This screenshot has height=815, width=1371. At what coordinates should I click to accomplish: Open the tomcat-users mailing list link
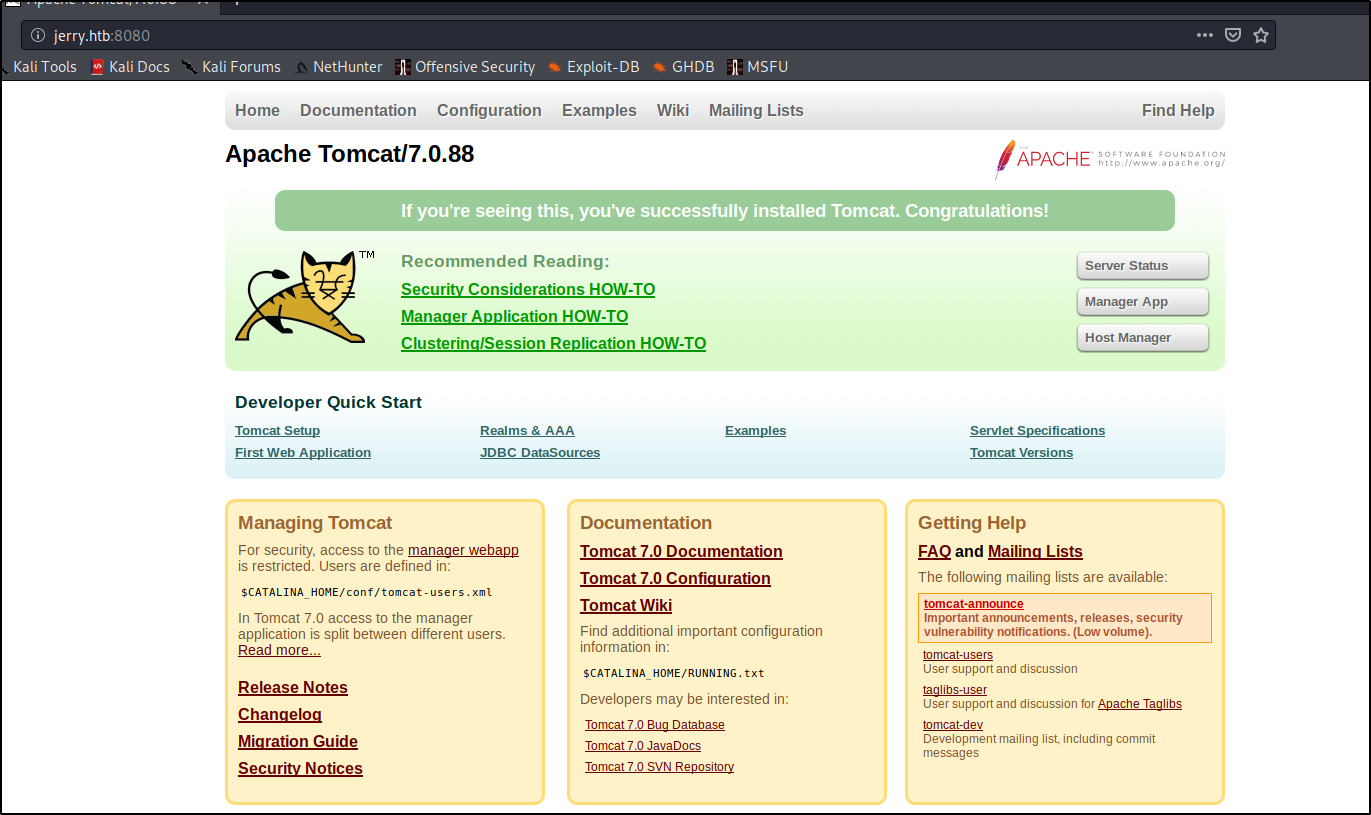click(x=958, y=655)
